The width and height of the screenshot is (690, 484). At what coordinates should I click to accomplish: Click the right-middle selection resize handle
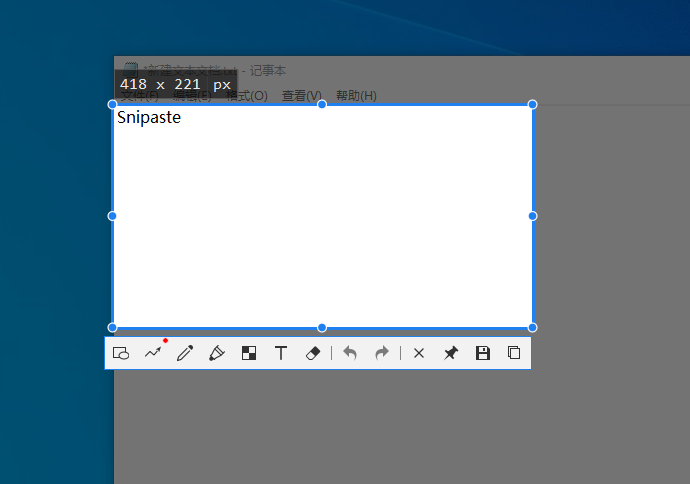(x=532, y=216)
